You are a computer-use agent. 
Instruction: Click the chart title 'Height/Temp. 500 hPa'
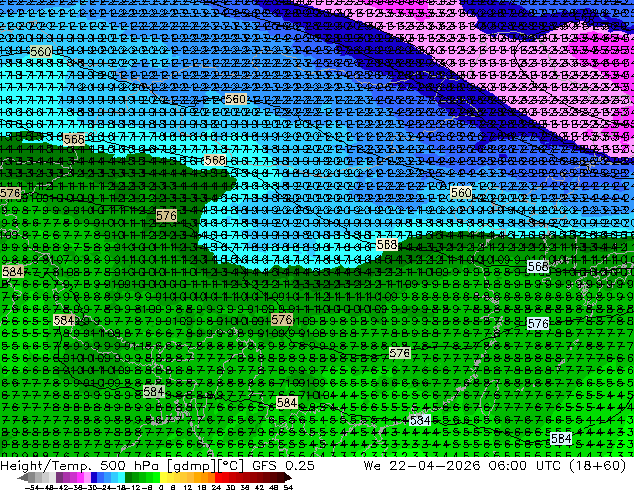[80, 466]
